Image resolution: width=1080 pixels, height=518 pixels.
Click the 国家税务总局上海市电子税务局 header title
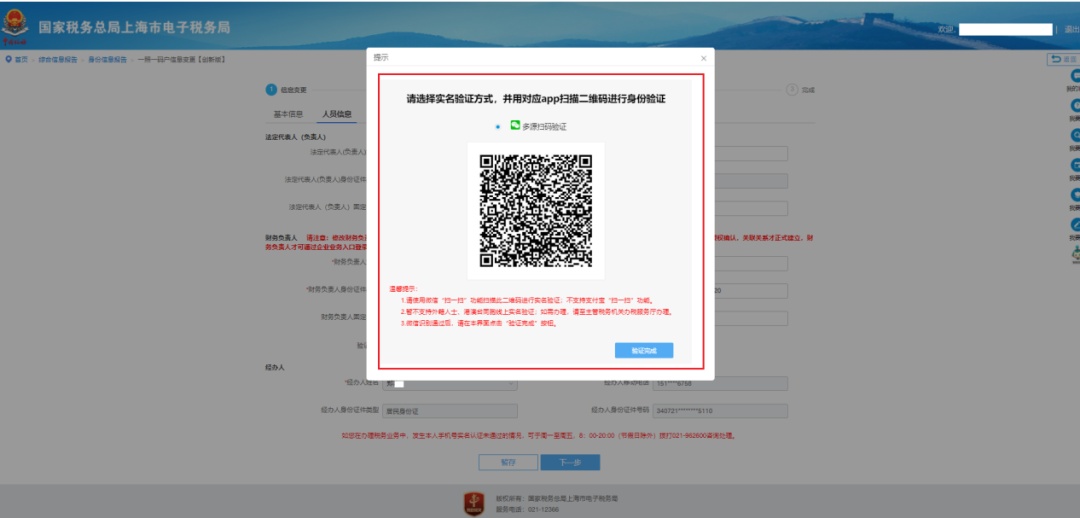point(134,28)
